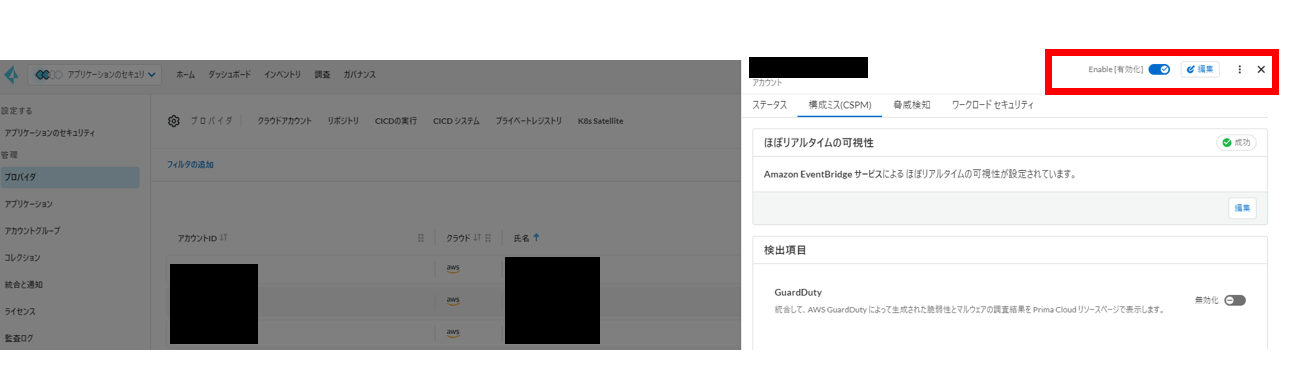1293x370 pixels.
Task: Select アプリケーション in the sidebar
Action: coord(29,204)
